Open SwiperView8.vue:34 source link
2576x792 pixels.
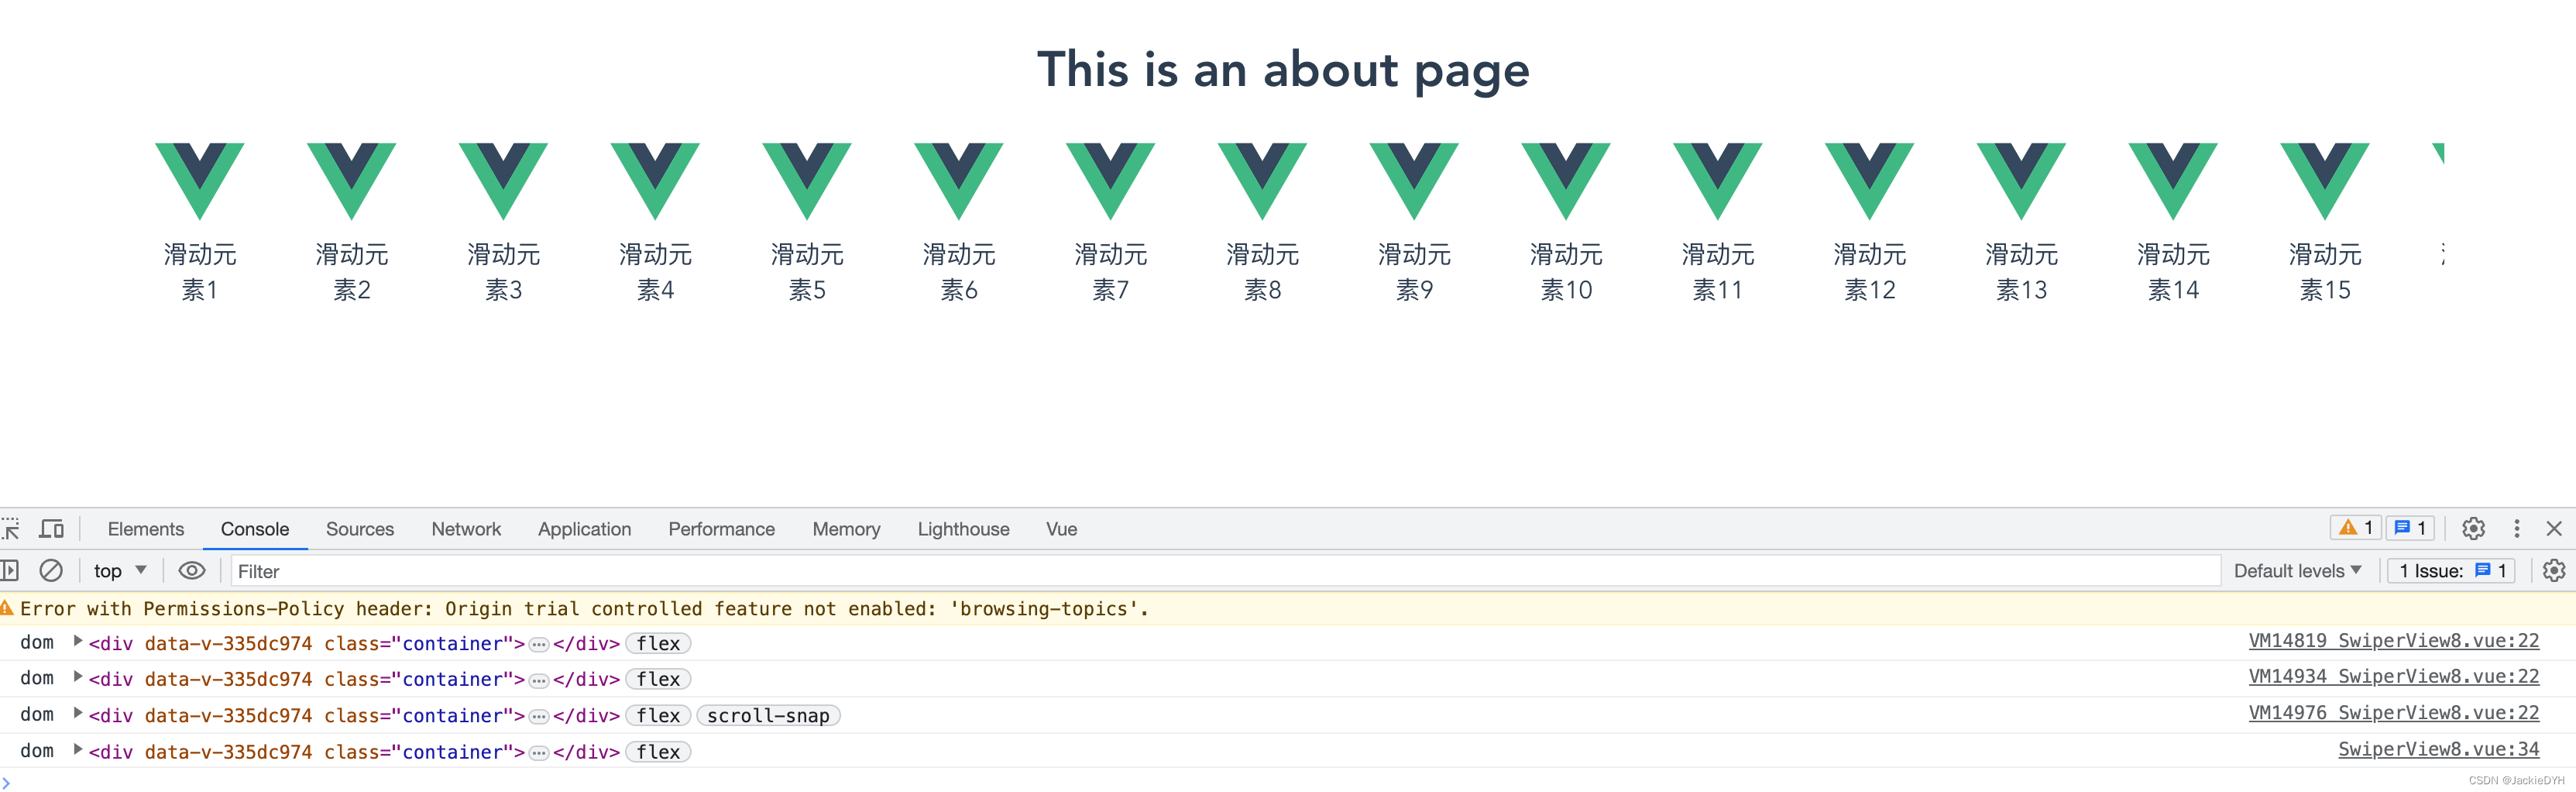(2438, 749)
